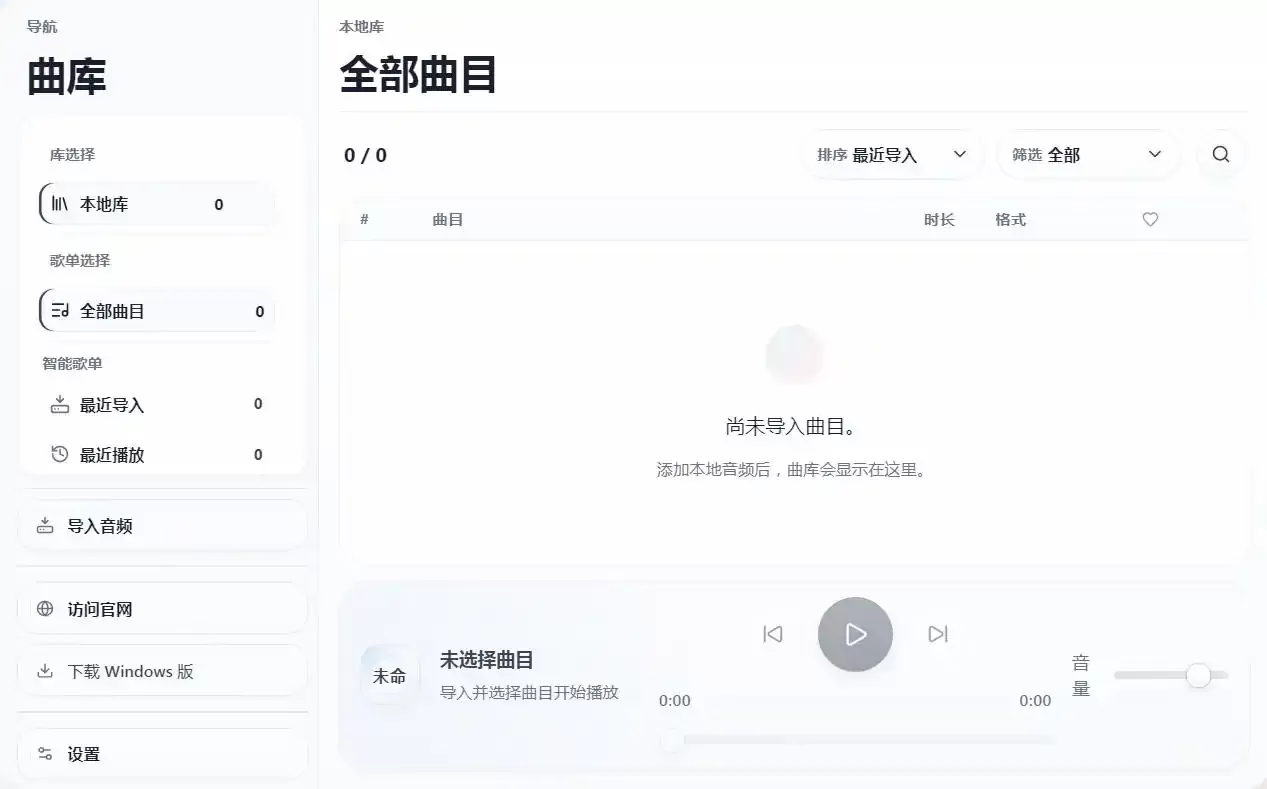Screen dimensions: 1267x789
Task: Click the 0 / 0 track counter
Action: (366, 155)
